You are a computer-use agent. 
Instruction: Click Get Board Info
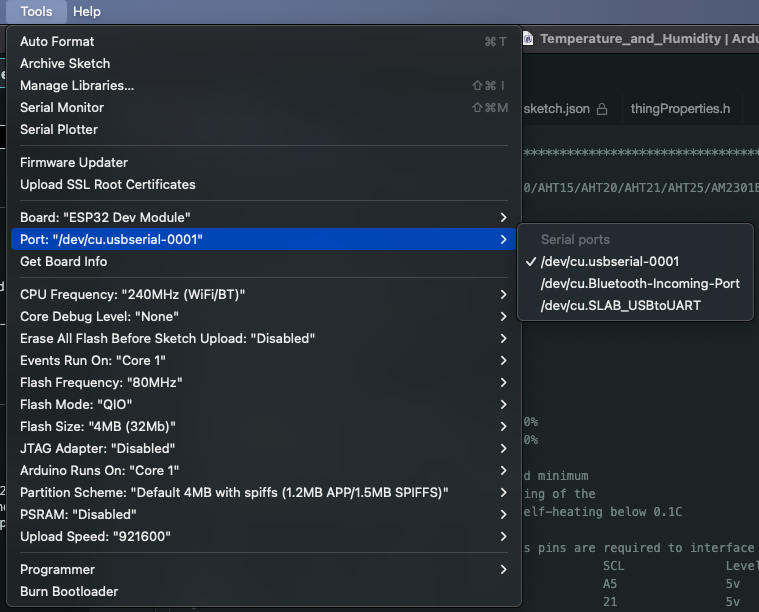(x=63, y=261)
